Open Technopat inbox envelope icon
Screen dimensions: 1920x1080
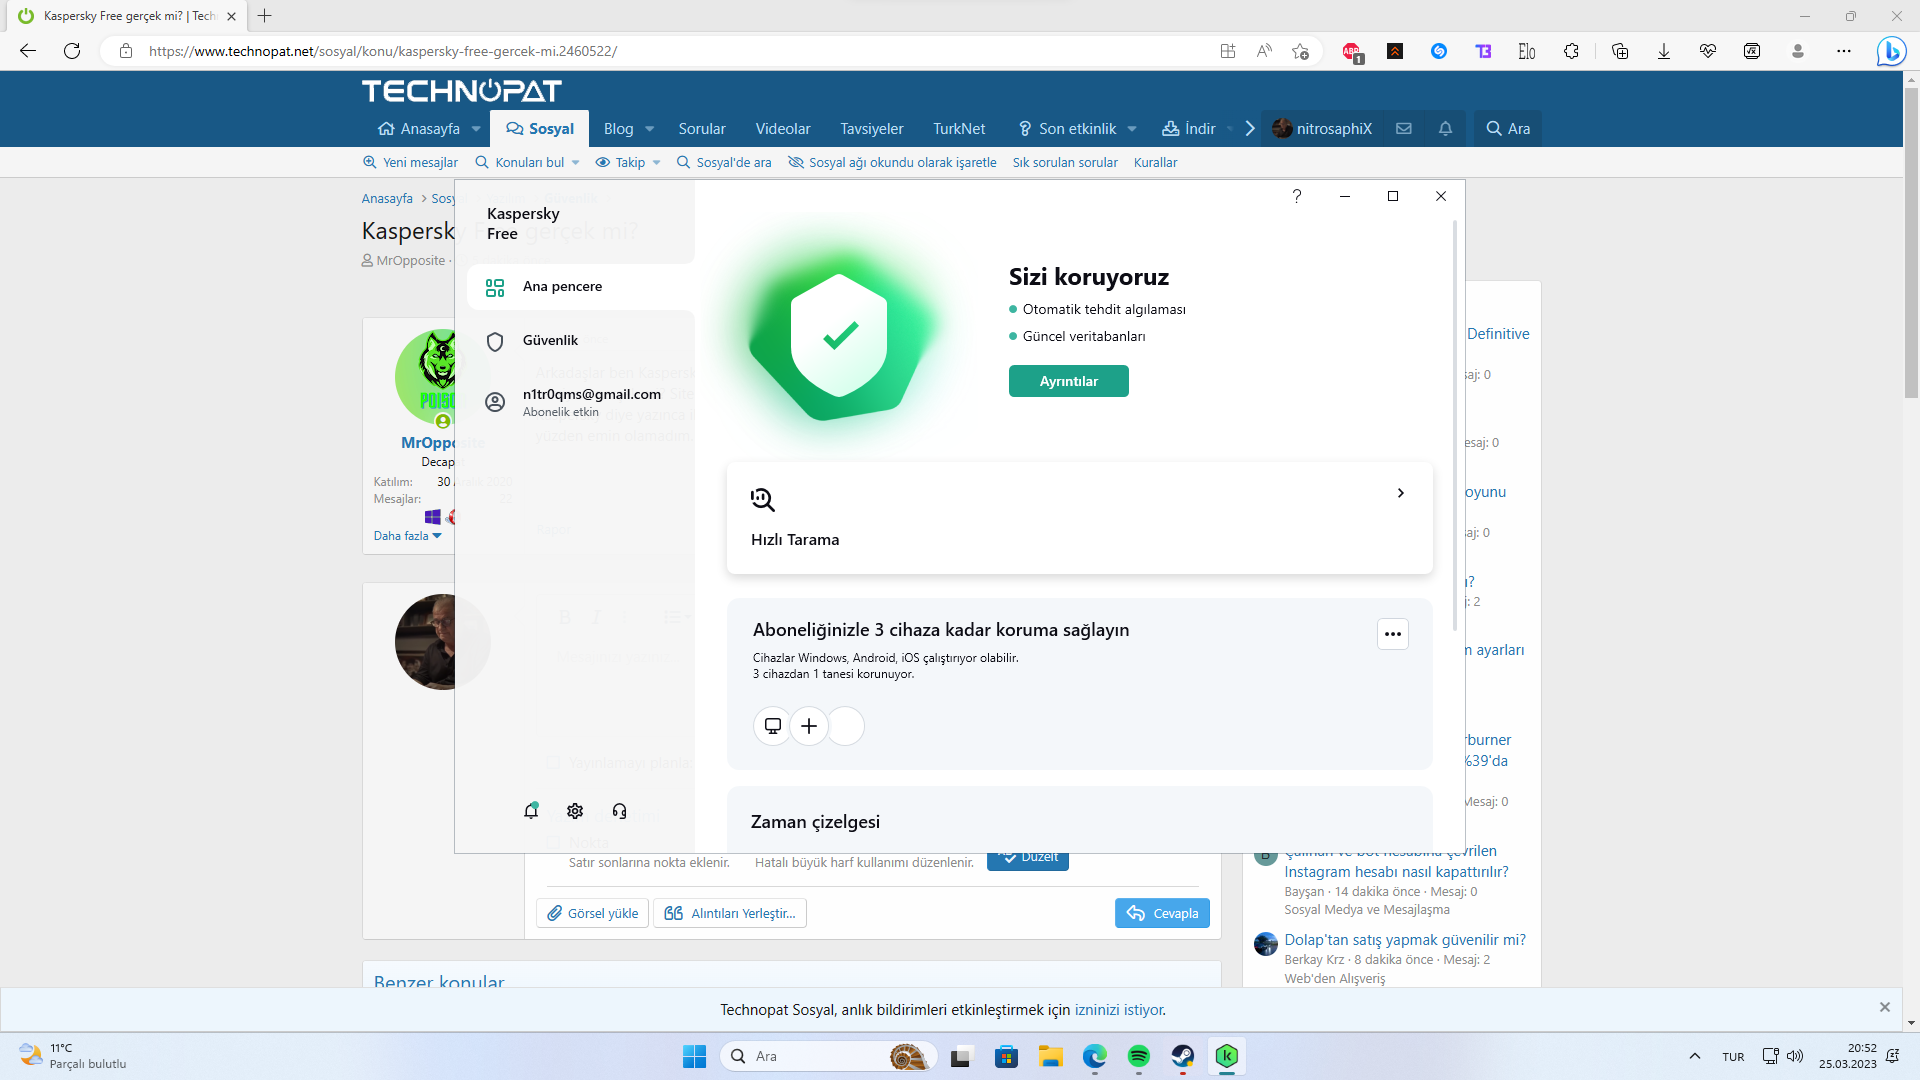[1404, 129]
